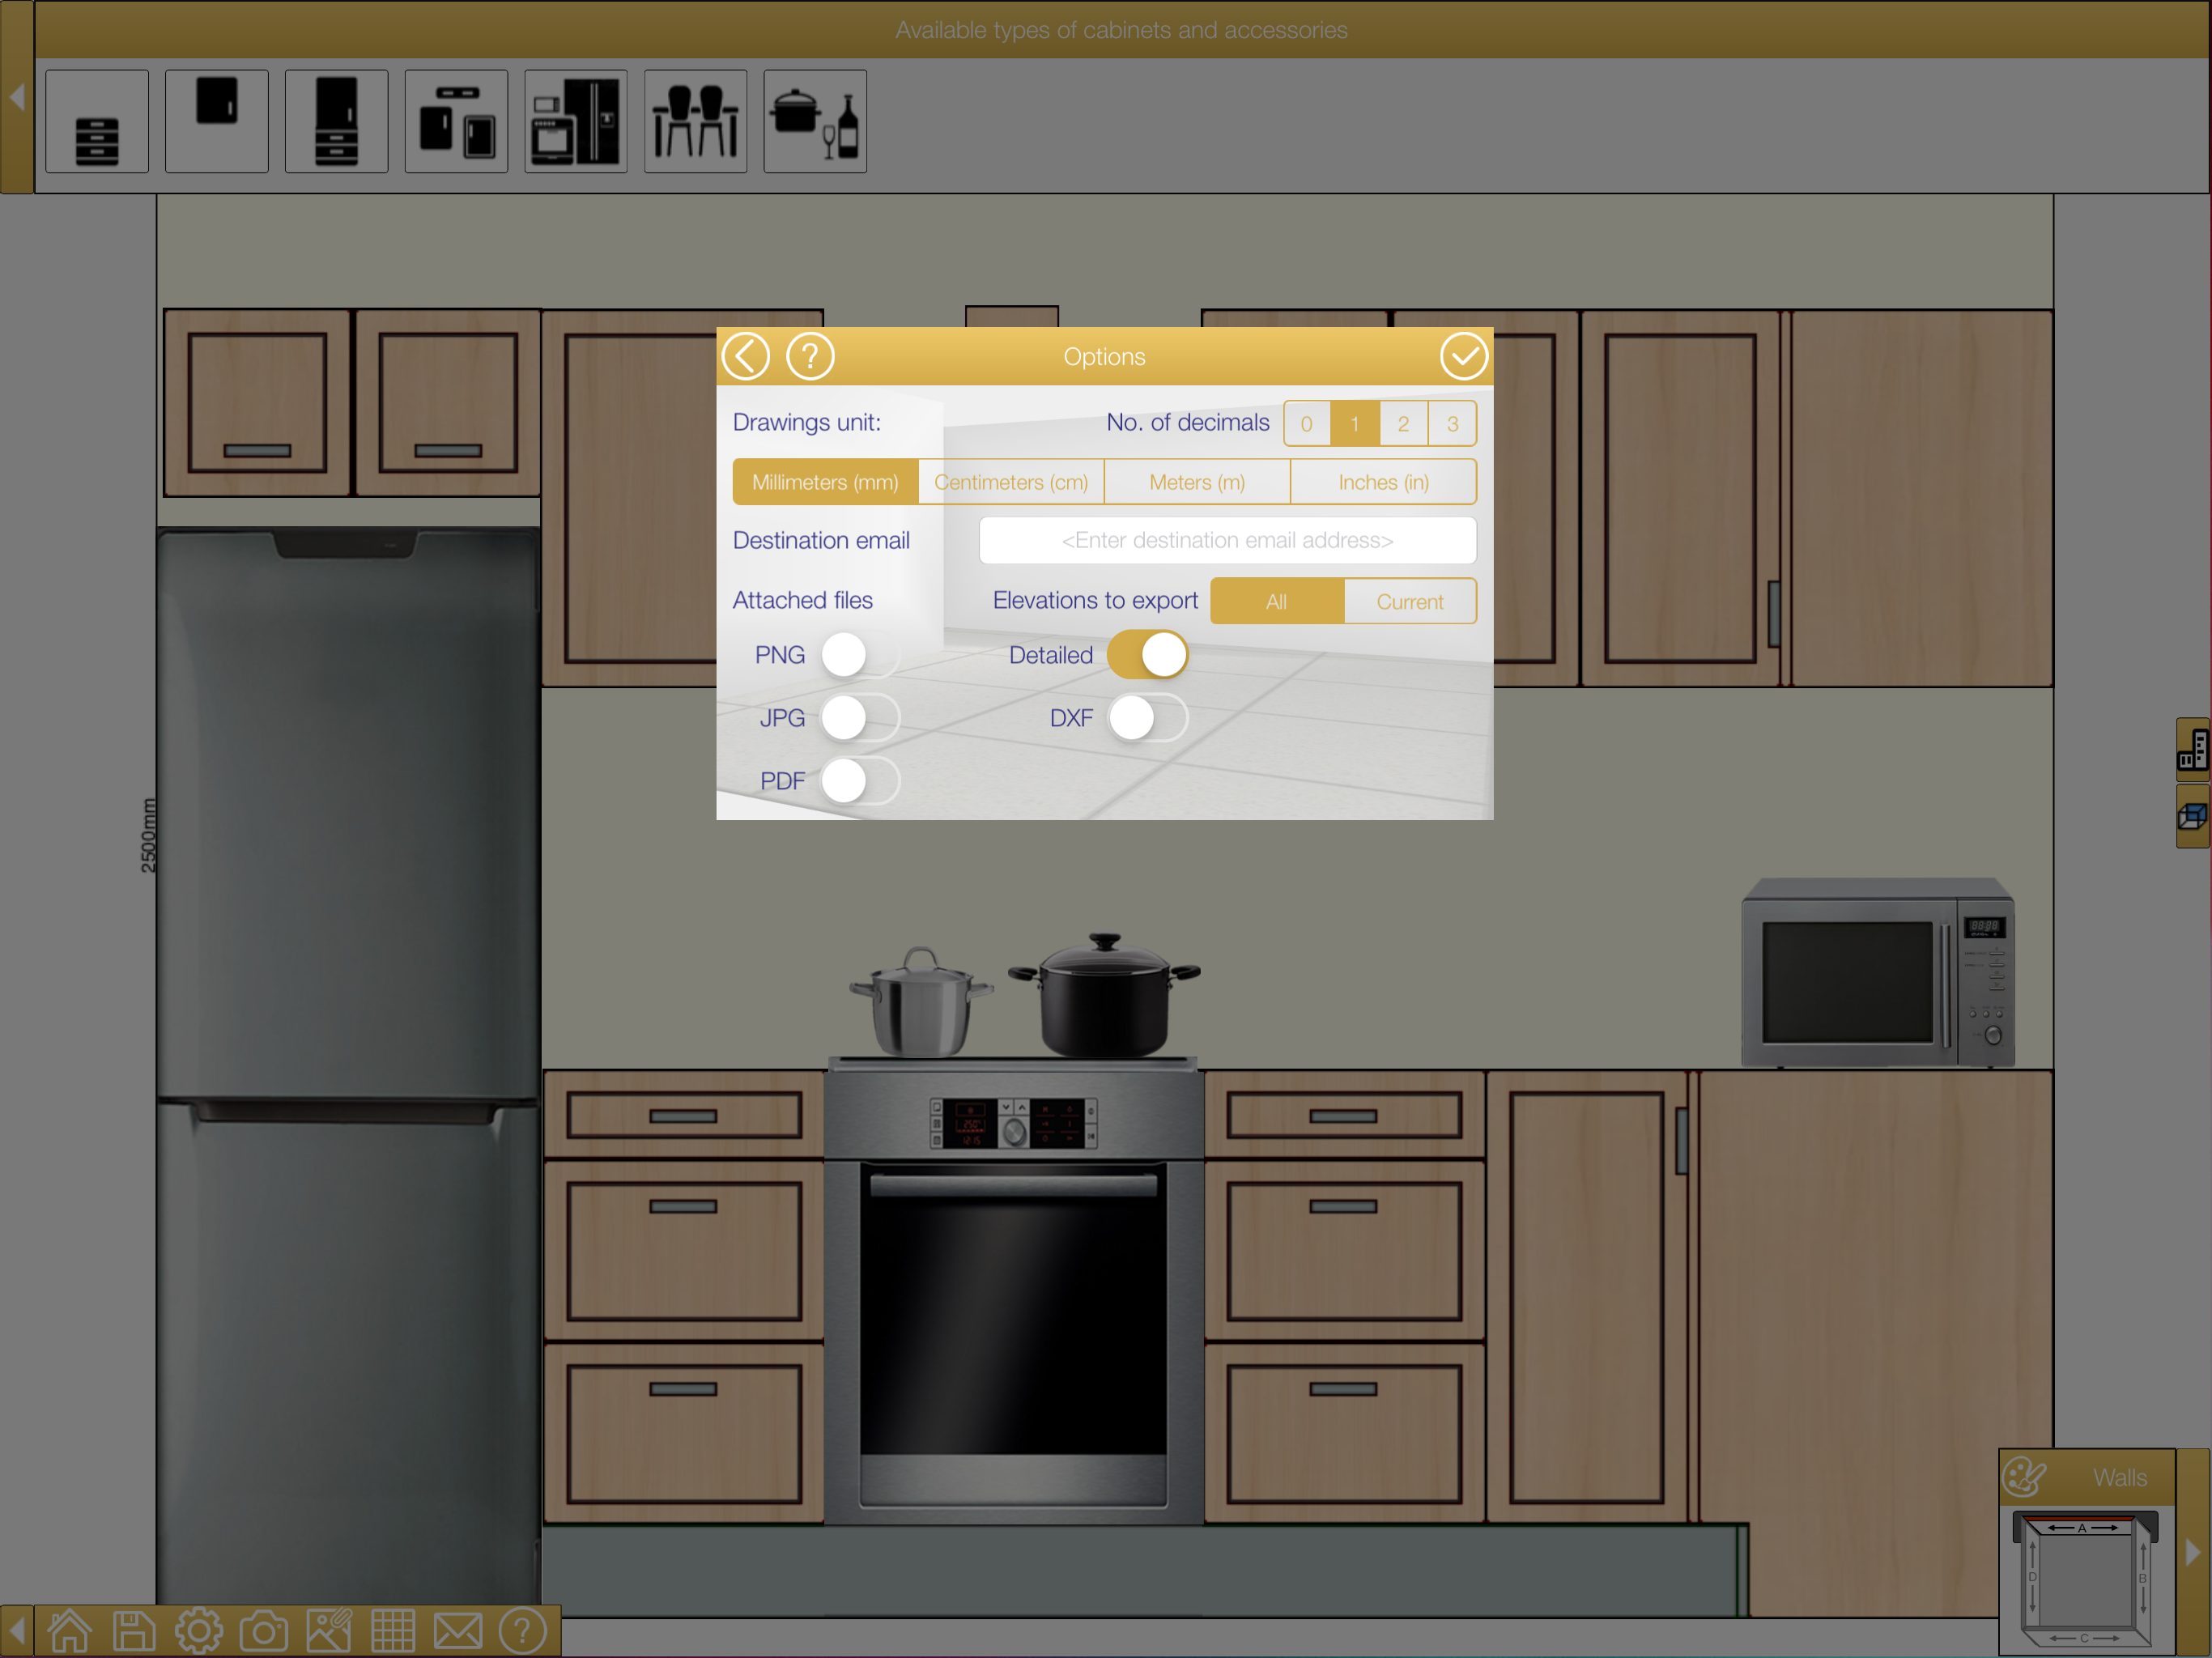Open the cabinet accessories and panels category
This screenshot has width=2212, height=1658.
click(457, 121)
